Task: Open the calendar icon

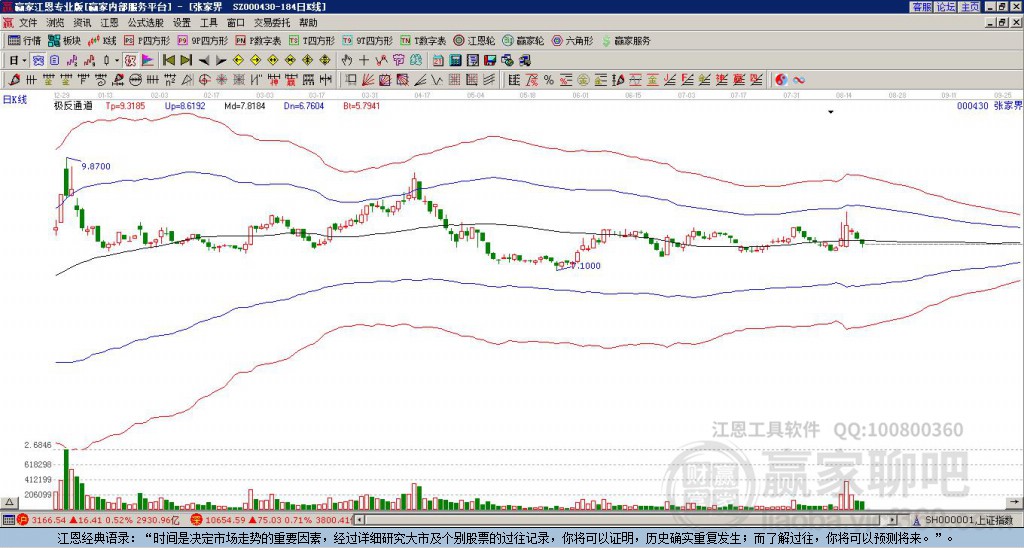Action: coord(438,61)
